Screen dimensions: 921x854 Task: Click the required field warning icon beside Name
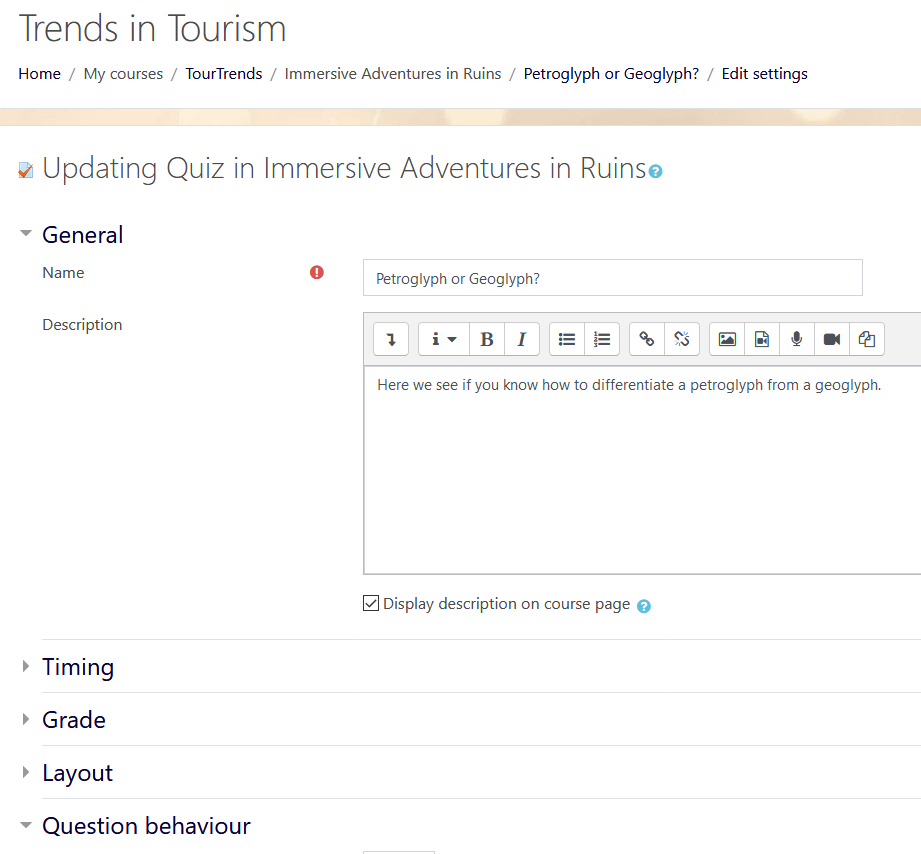point(317,272)
